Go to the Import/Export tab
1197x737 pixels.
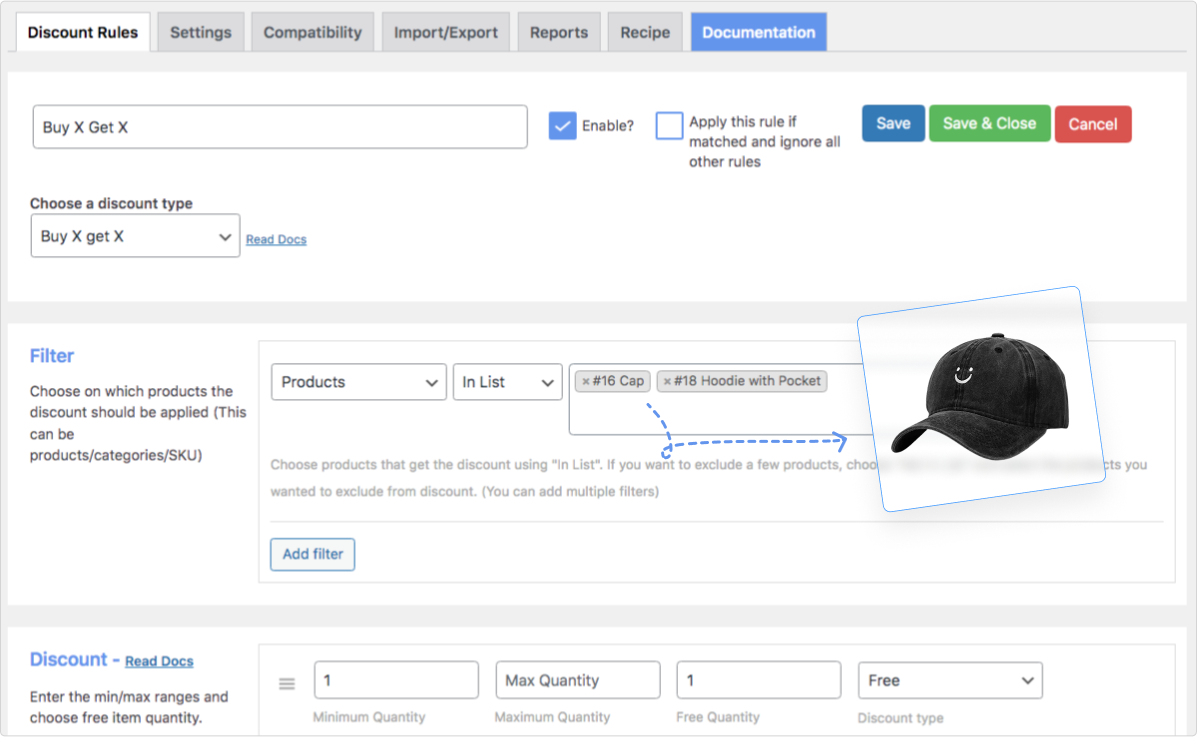(x=446, y=32)
